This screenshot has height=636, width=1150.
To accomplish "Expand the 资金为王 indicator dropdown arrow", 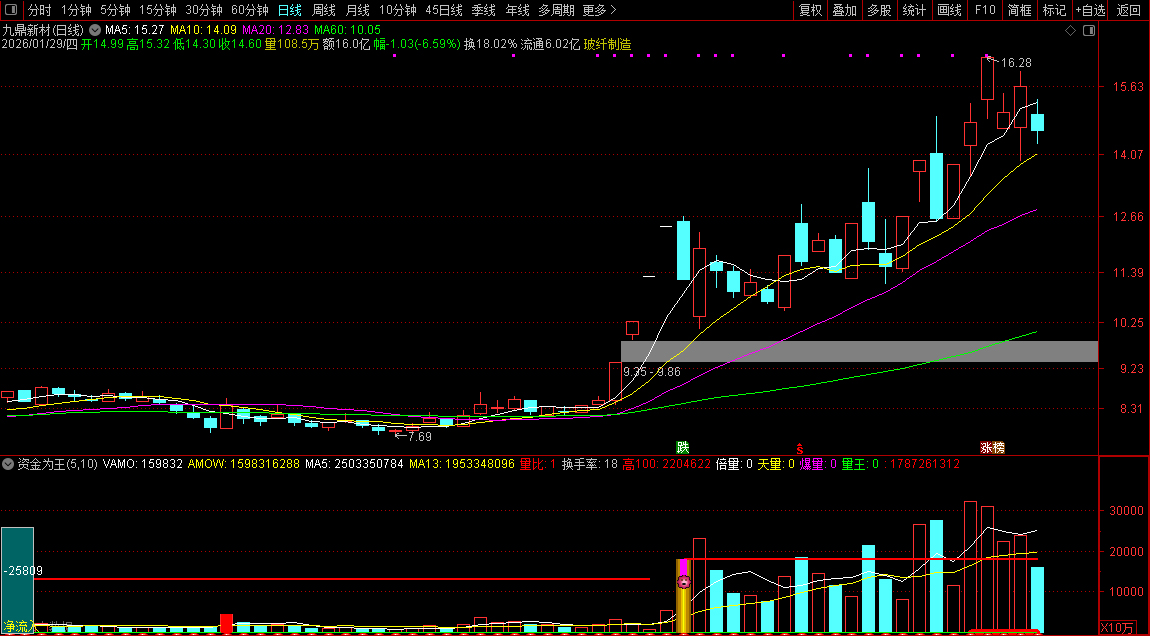I will pos(8,464).
